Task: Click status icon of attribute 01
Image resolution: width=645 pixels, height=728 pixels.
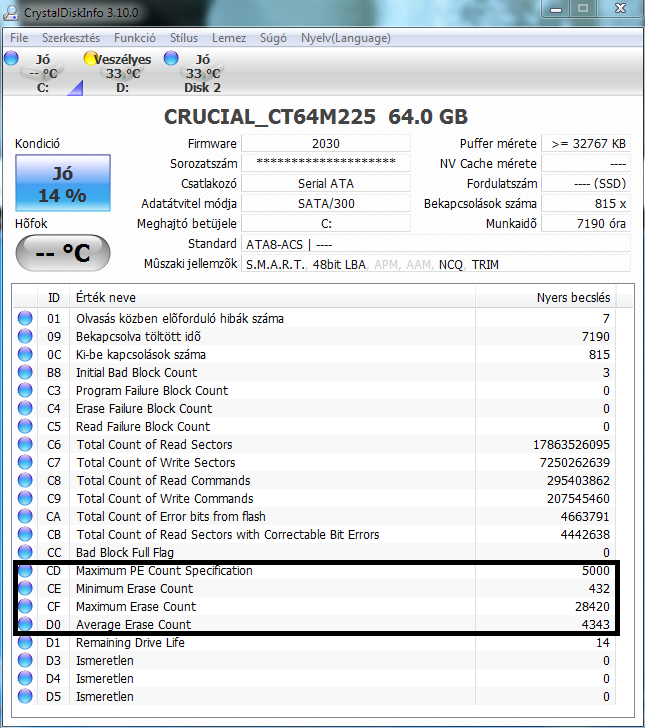Action: point(25,318)
